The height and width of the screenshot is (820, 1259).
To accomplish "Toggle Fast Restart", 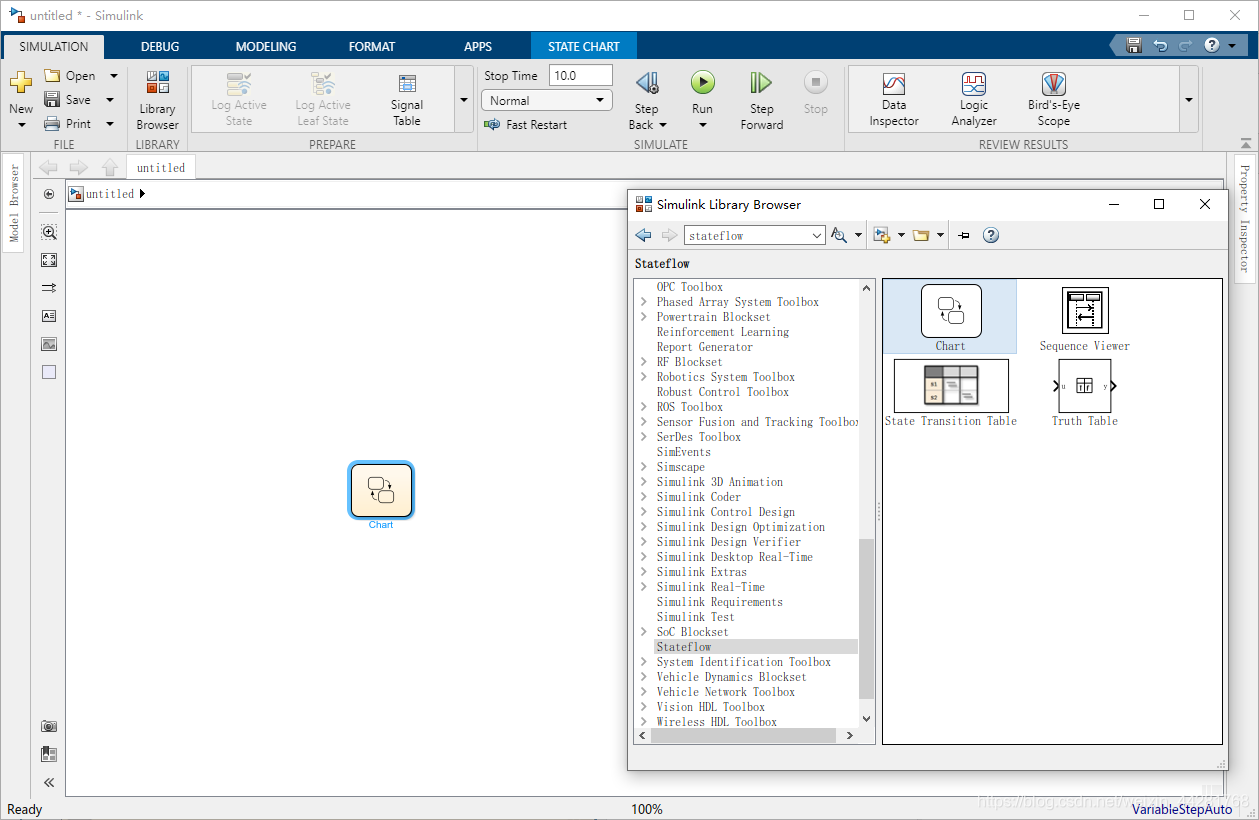I will (525, 125).
